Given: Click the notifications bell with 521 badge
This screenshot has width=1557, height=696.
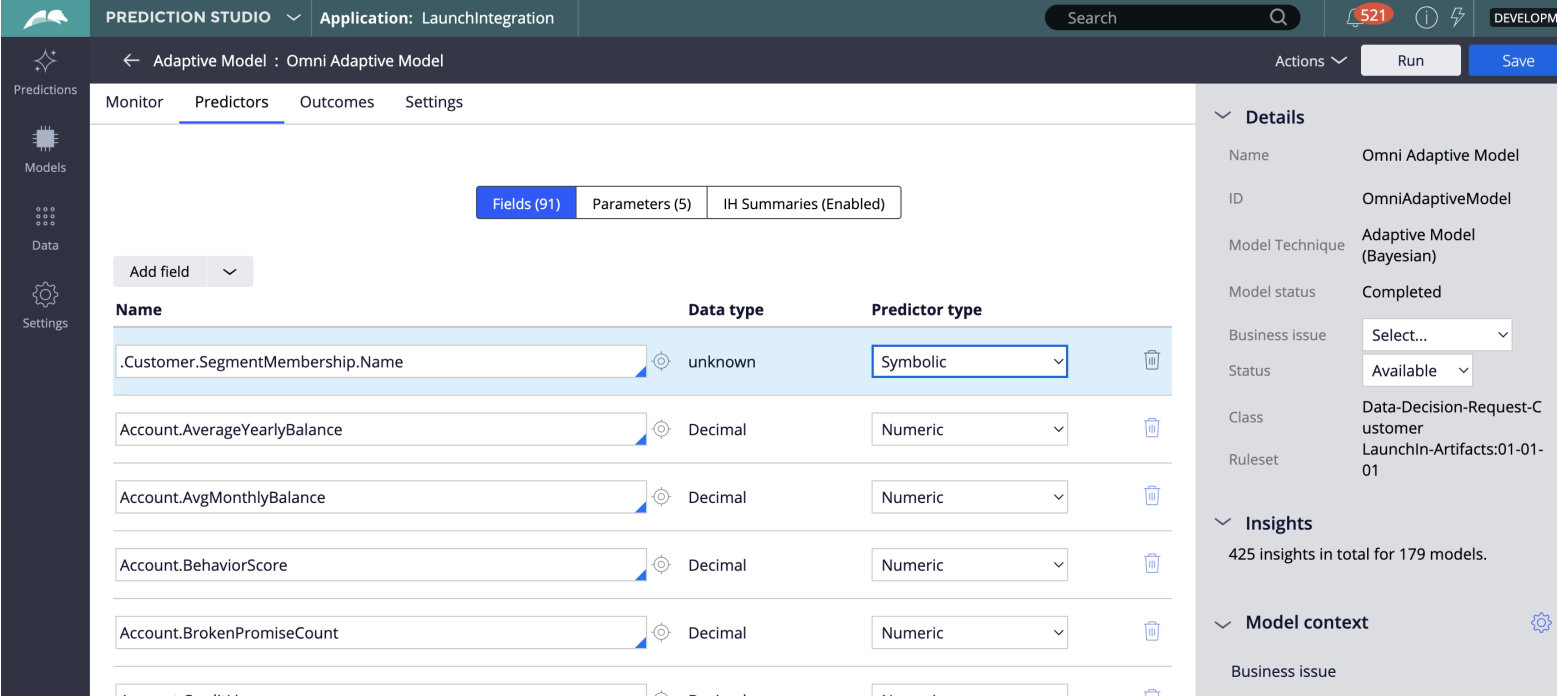Looking at the screenshot, I should click(x=1357, y=18).
